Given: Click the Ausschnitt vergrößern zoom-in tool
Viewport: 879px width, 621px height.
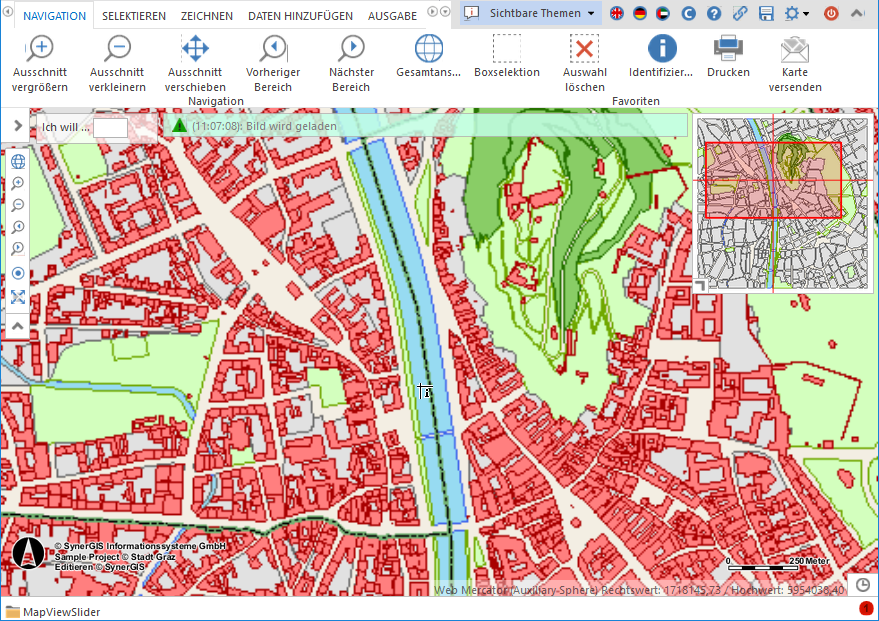Looking at the screenshot, I should point(40,48).
